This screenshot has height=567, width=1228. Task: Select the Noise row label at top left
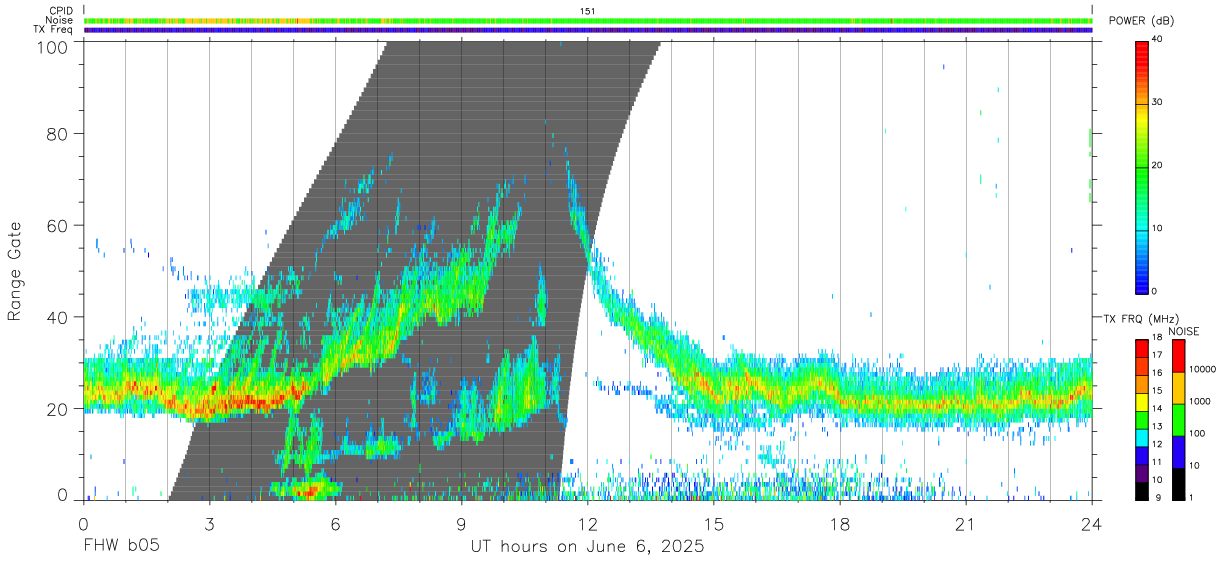click(x=61, y=20)
